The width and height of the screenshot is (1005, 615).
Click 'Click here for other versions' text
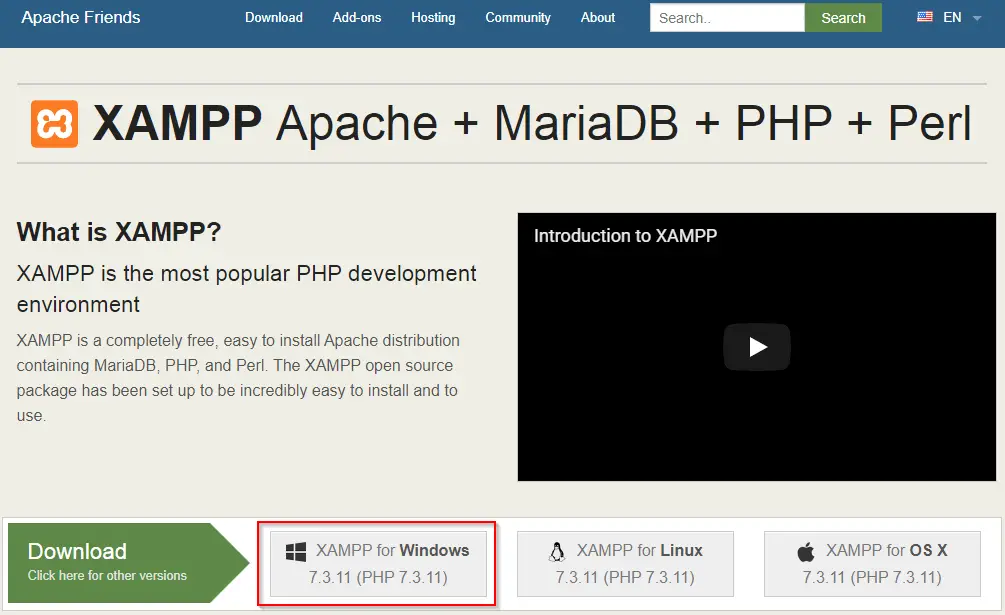107,575
